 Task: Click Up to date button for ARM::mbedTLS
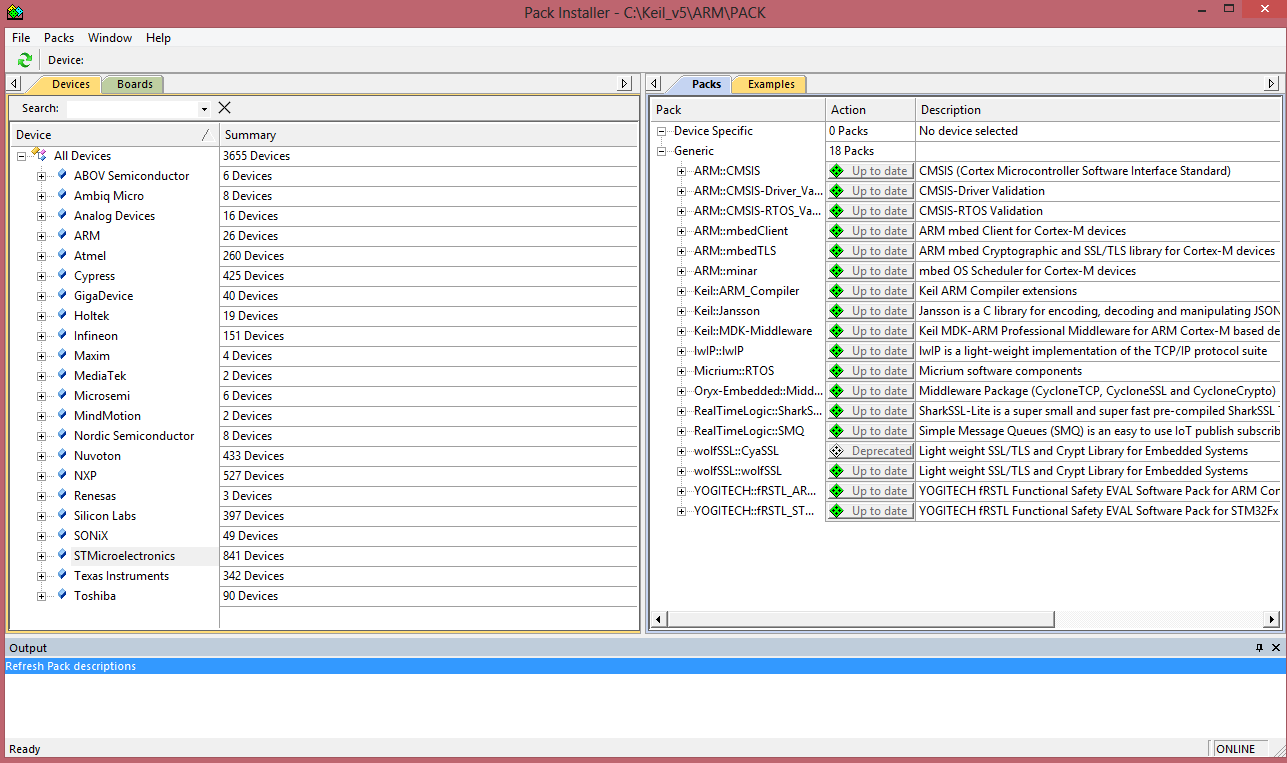point(870,251)
